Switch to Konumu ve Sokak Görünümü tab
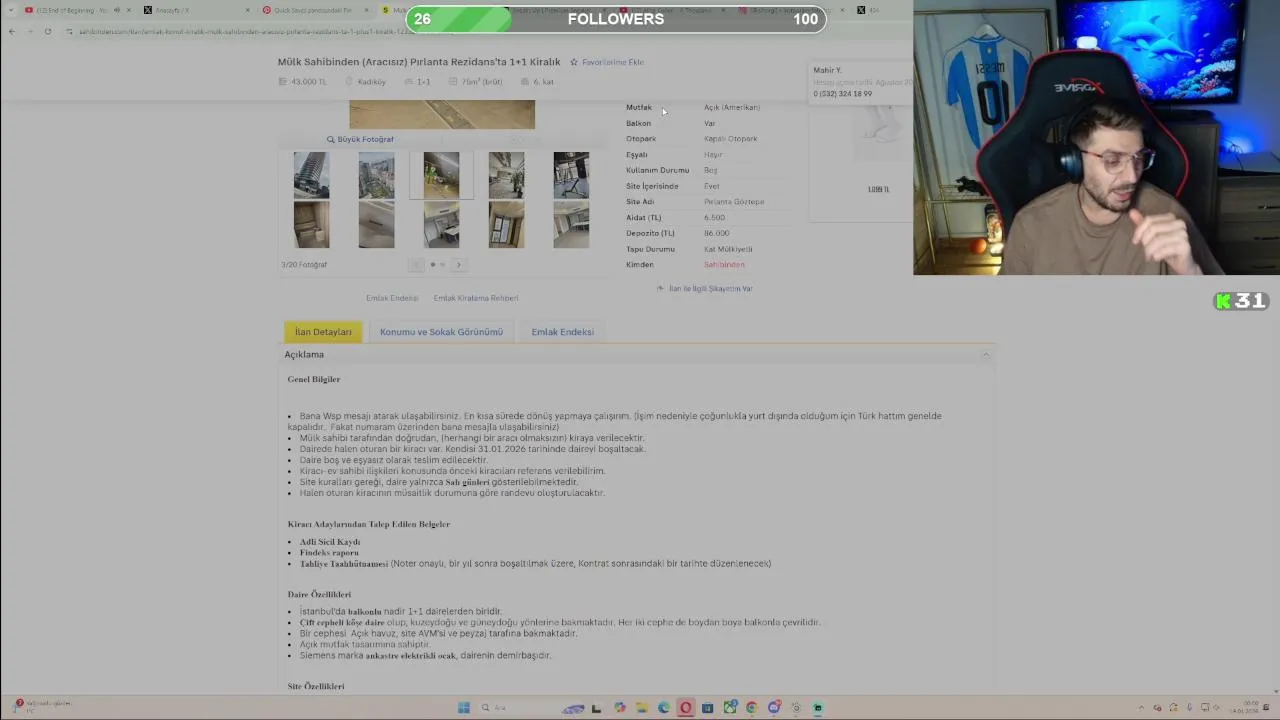This screenshot has width=1280, height=720. point(441,332)
